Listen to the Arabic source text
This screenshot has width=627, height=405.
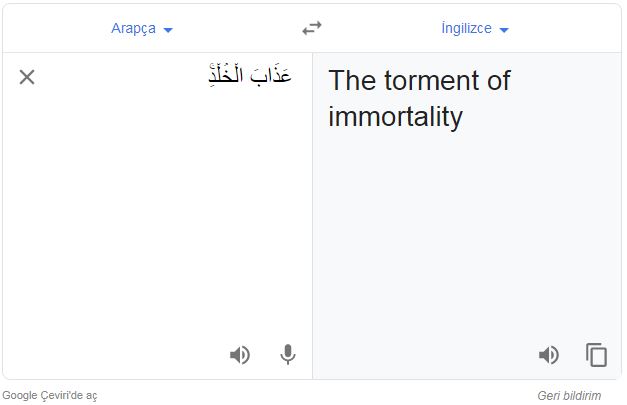[240, 354]
